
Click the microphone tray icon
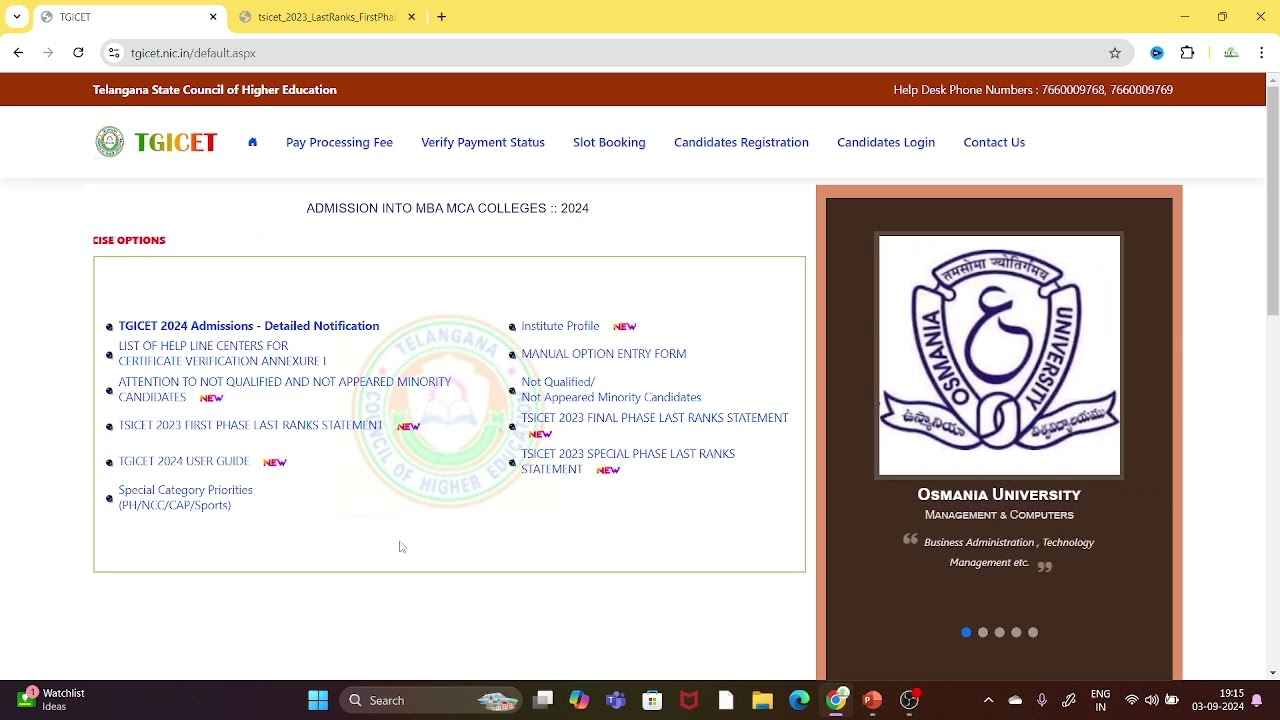[x=1042, y=700]
